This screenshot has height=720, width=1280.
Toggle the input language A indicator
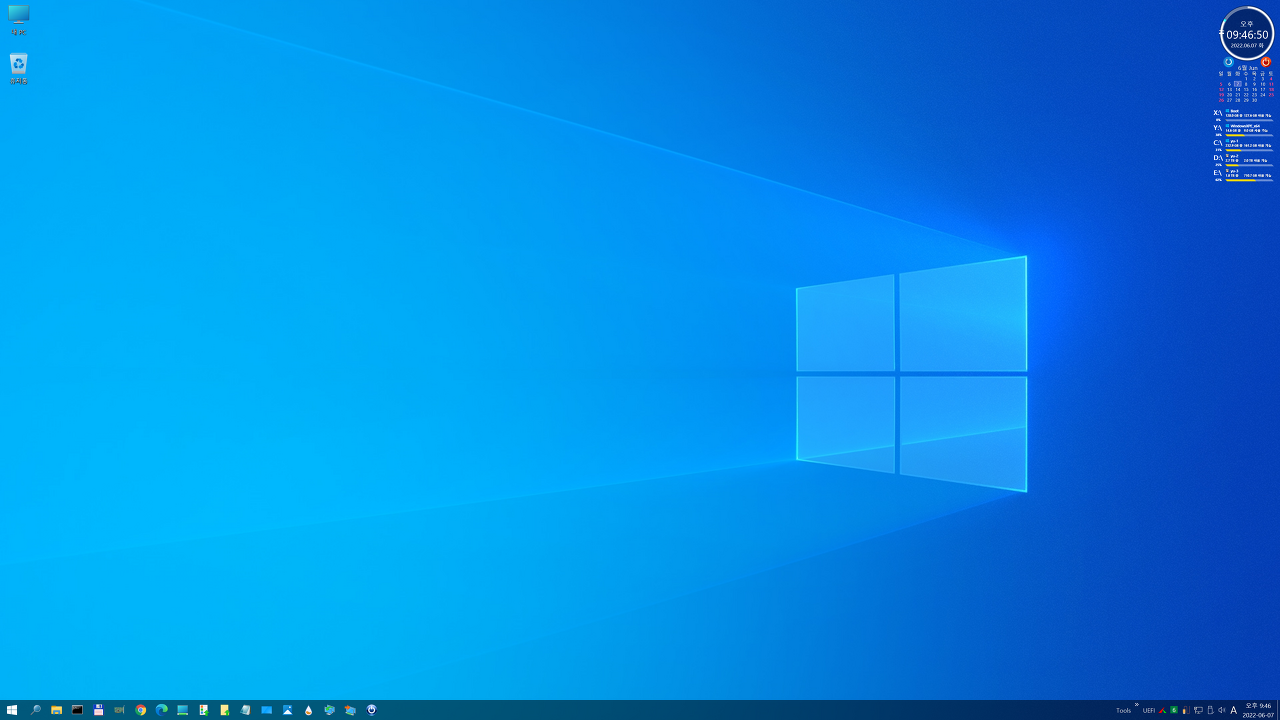click(x=1234, y=711)
